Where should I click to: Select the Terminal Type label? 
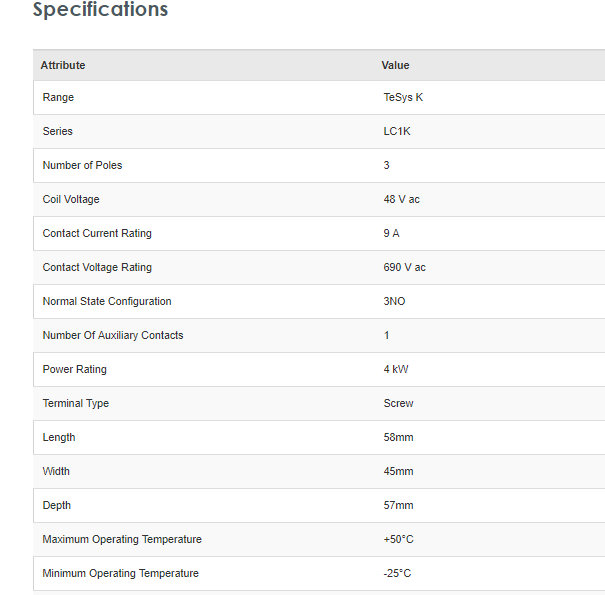[x=76, y=403]
